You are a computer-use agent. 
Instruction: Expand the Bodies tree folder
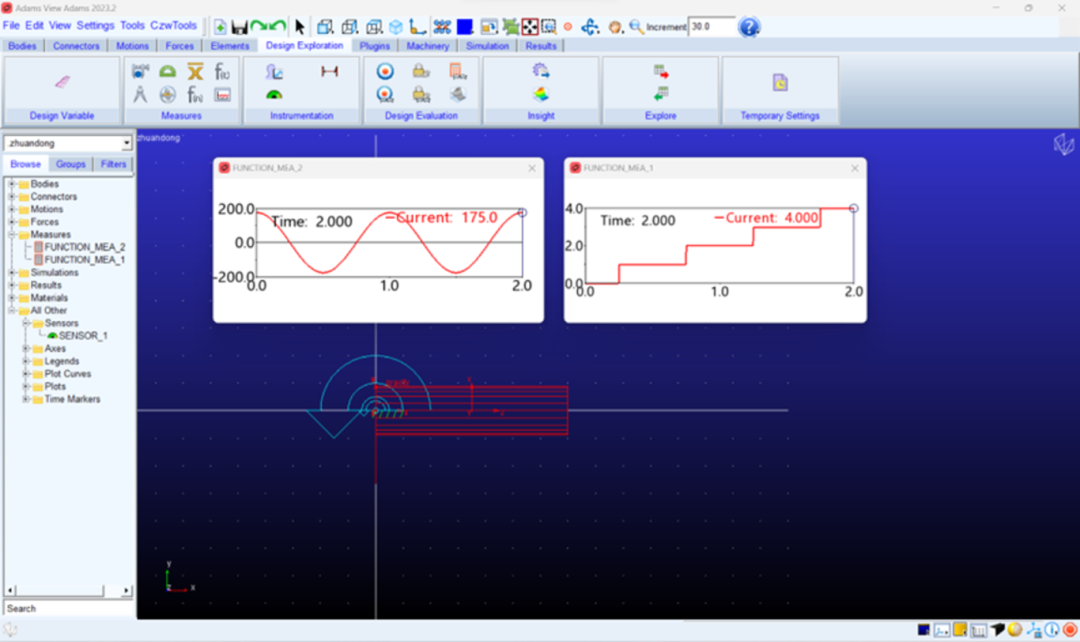(x=11, y=184)
